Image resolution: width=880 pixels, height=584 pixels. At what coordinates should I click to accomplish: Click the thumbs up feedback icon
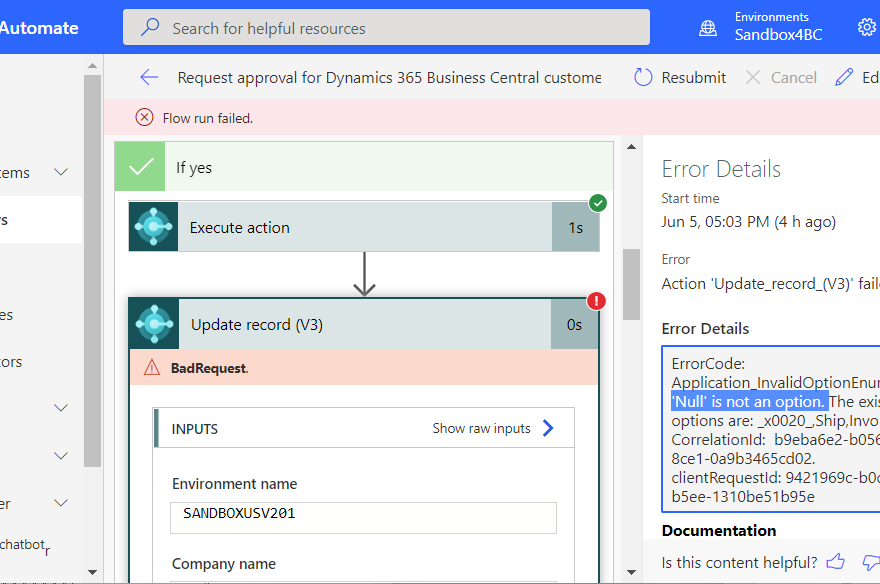[x=836, y=562]
